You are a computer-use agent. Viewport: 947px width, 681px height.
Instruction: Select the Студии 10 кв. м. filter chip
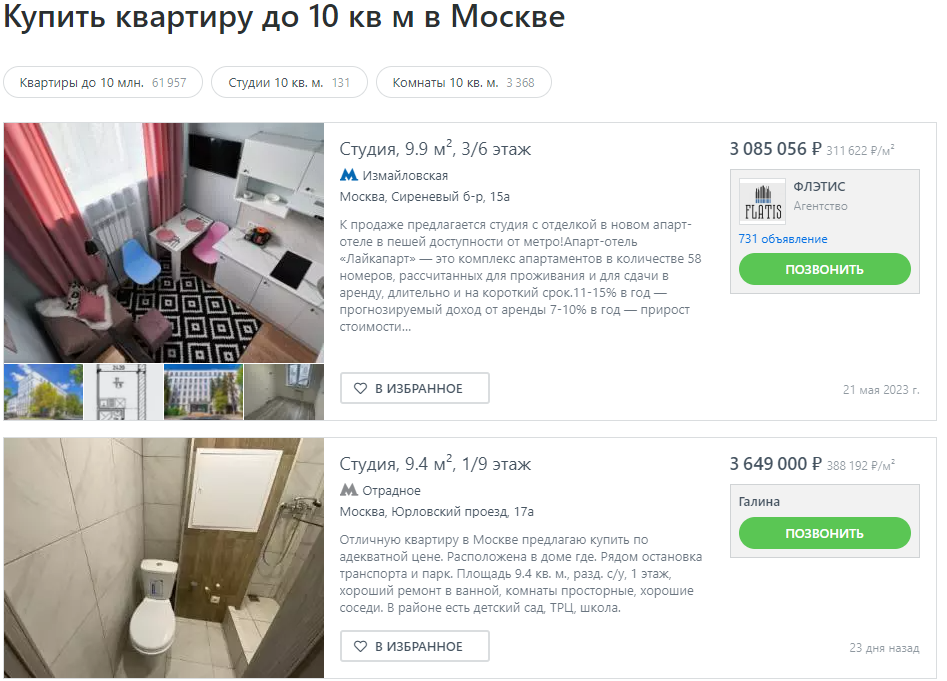point(289,82)
